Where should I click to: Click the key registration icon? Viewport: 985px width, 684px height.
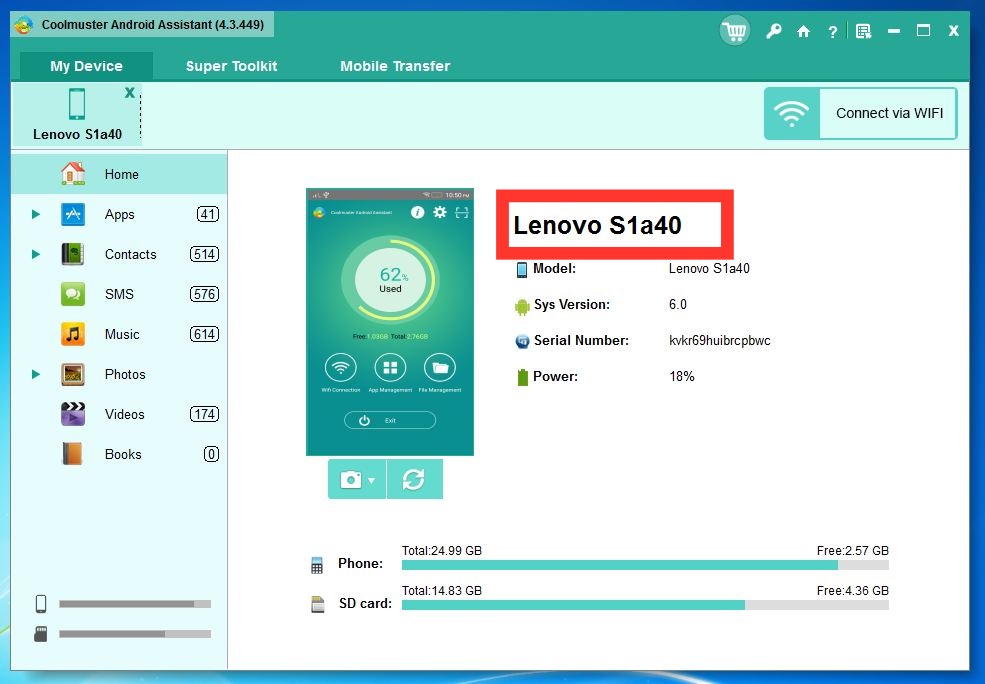coord(773,31)
